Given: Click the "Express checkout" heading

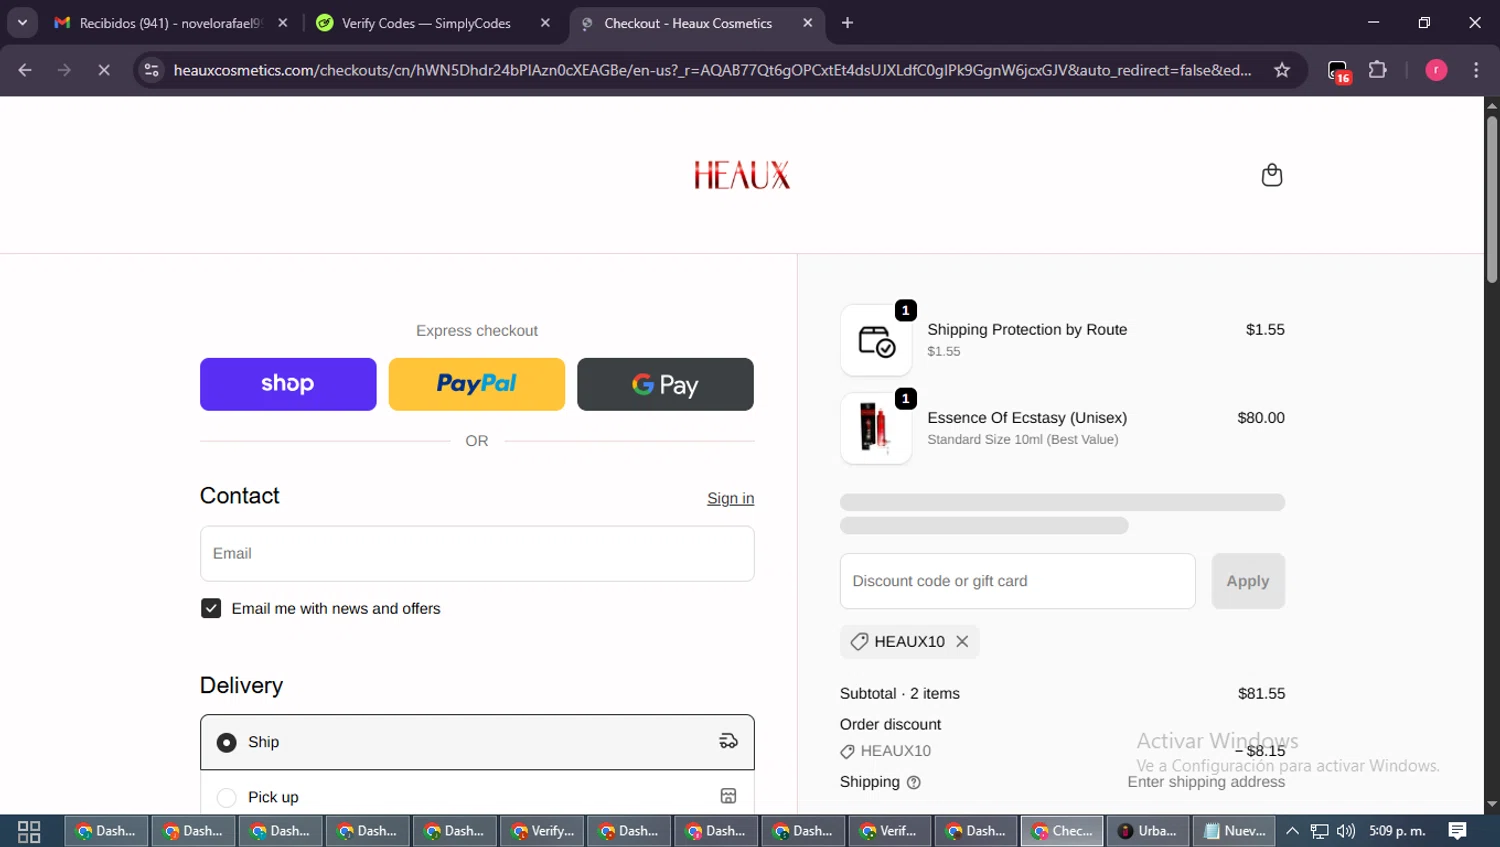Looking at the screenshot, I should (x=477, y=331).
